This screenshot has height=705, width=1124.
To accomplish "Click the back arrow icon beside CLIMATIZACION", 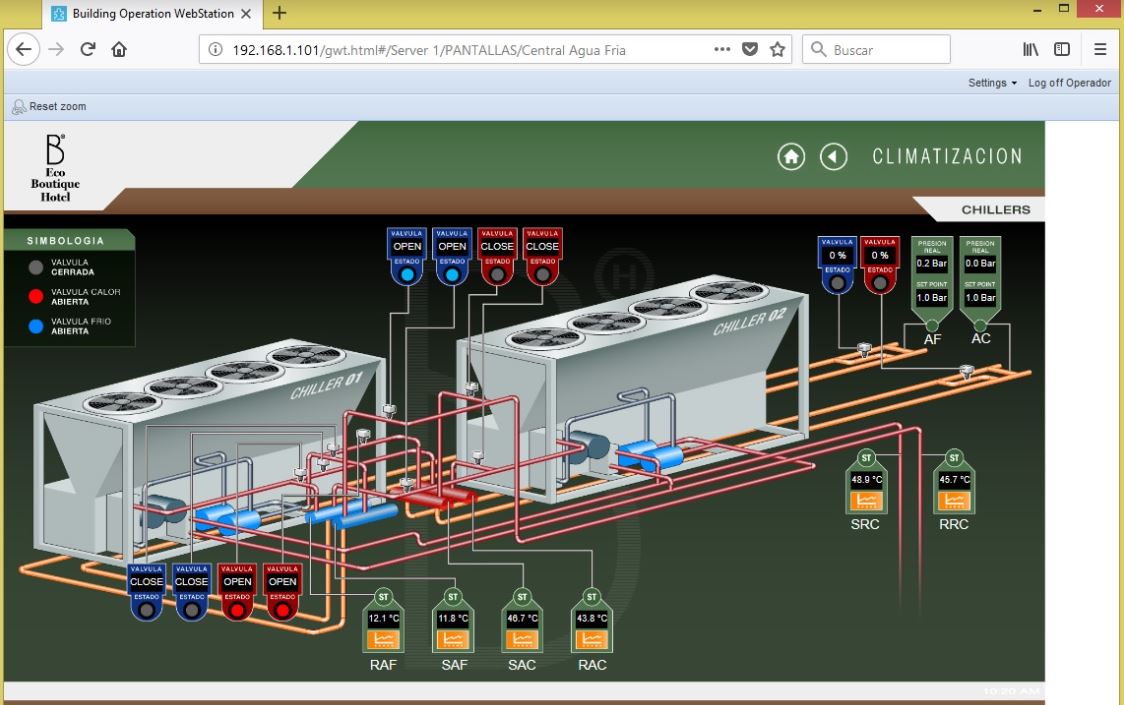I will coord(834,157).
